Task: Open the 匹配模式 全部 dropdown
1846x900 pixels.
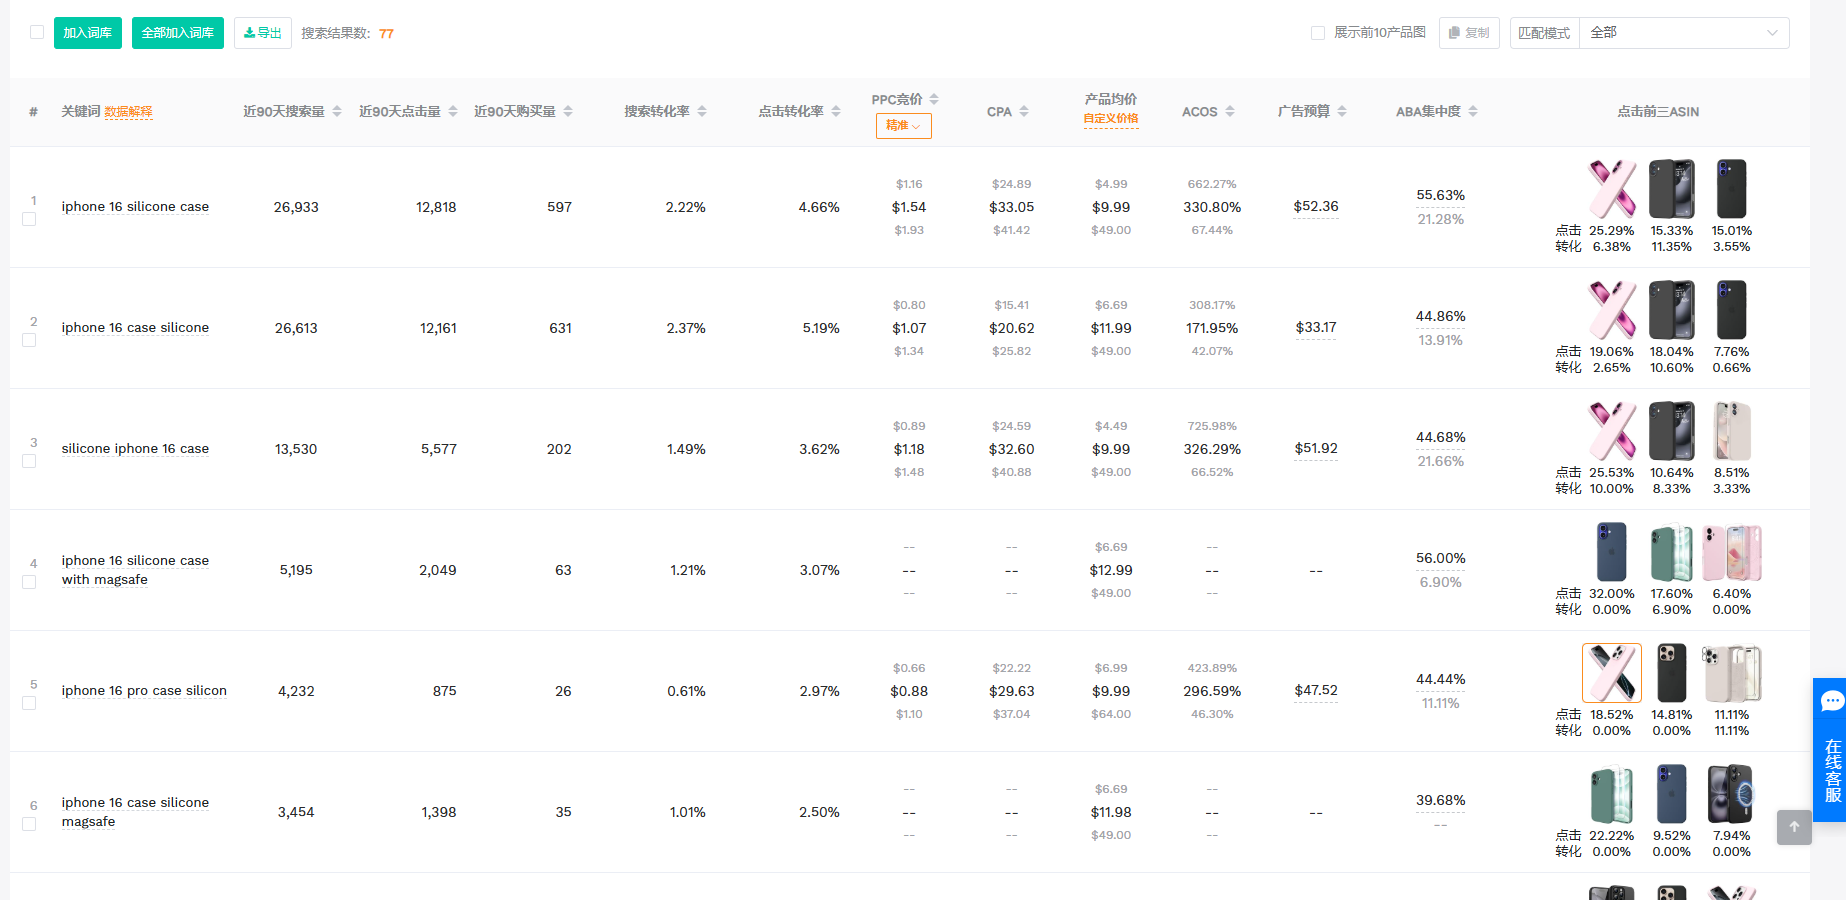Action: pos(1683,33)
